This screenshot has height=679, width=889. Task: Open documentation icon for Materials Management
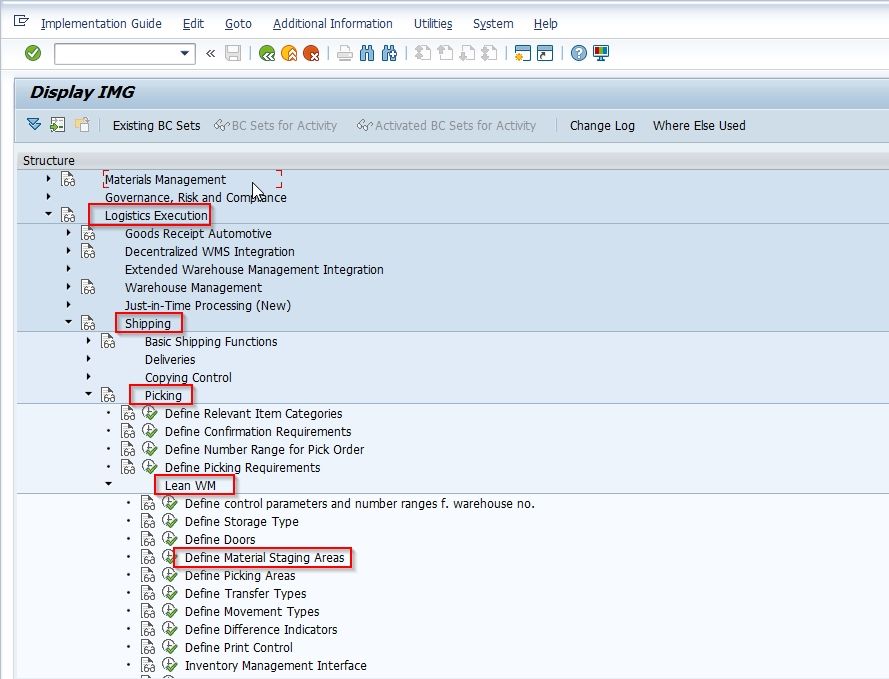(x=68, y=180)
